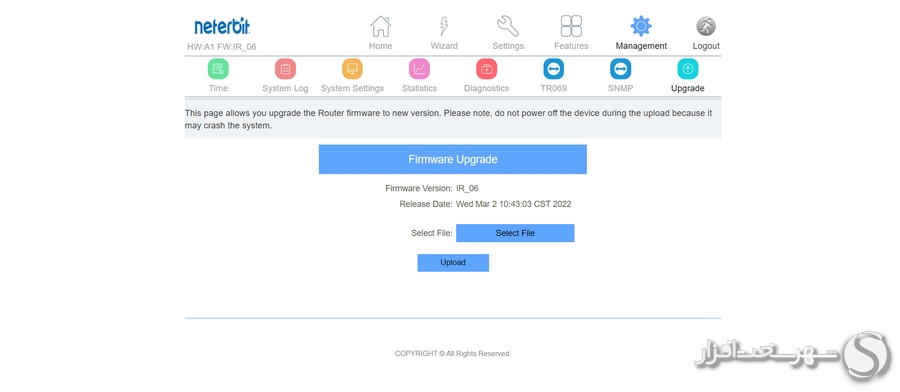Open the Features grid icon
The image size is (900, 392).
click(x=571, y=26)
